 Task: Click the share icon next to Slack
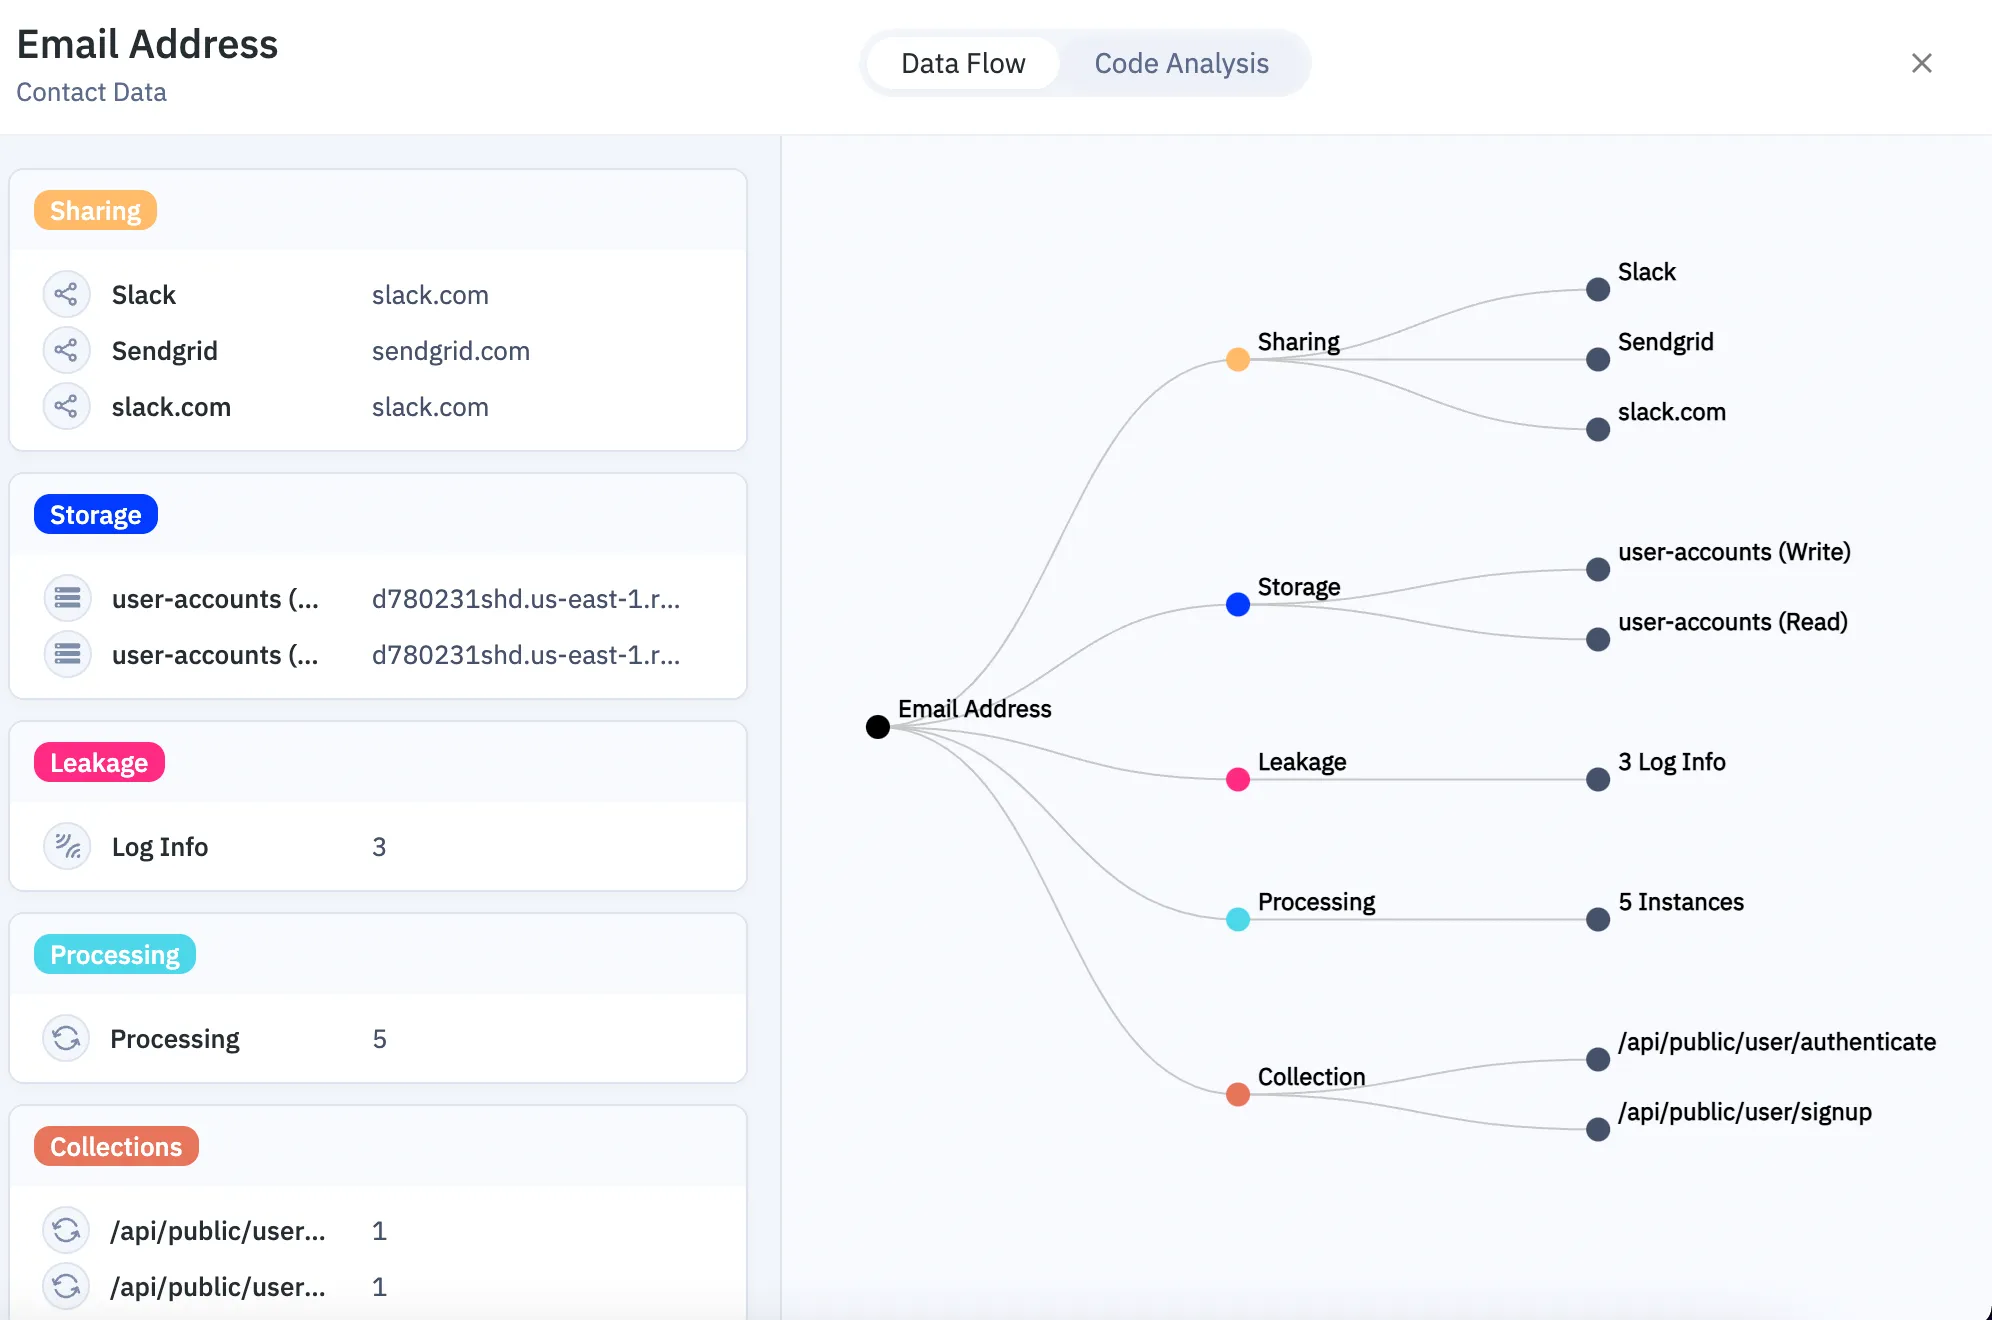66,294
